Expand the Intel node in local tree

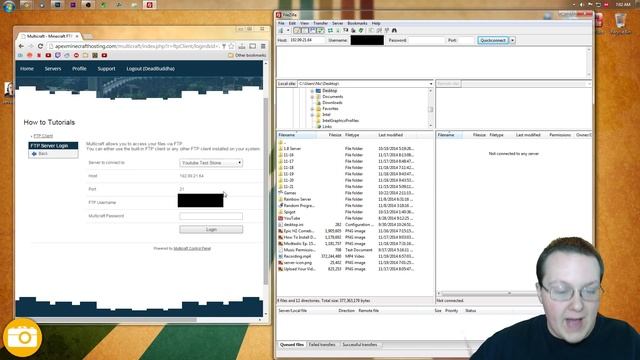(312, 115)
